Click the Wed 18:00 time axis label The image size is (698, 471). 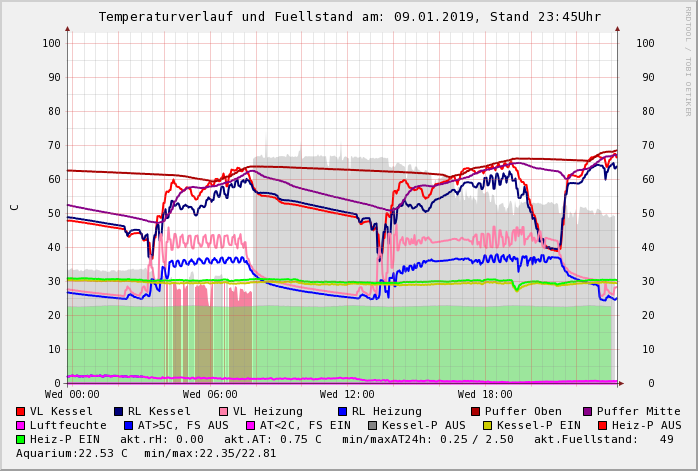pos(484,394)
